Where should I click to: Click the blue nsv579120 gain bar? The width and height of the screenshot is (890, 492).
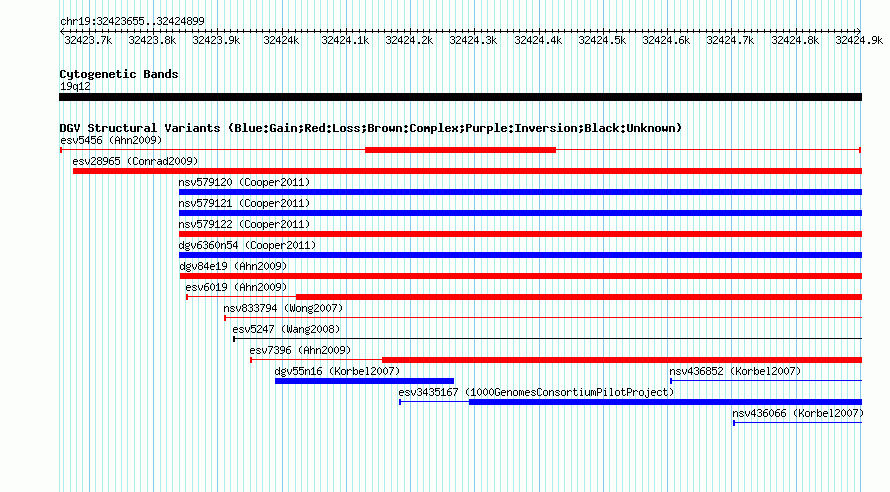520,192
